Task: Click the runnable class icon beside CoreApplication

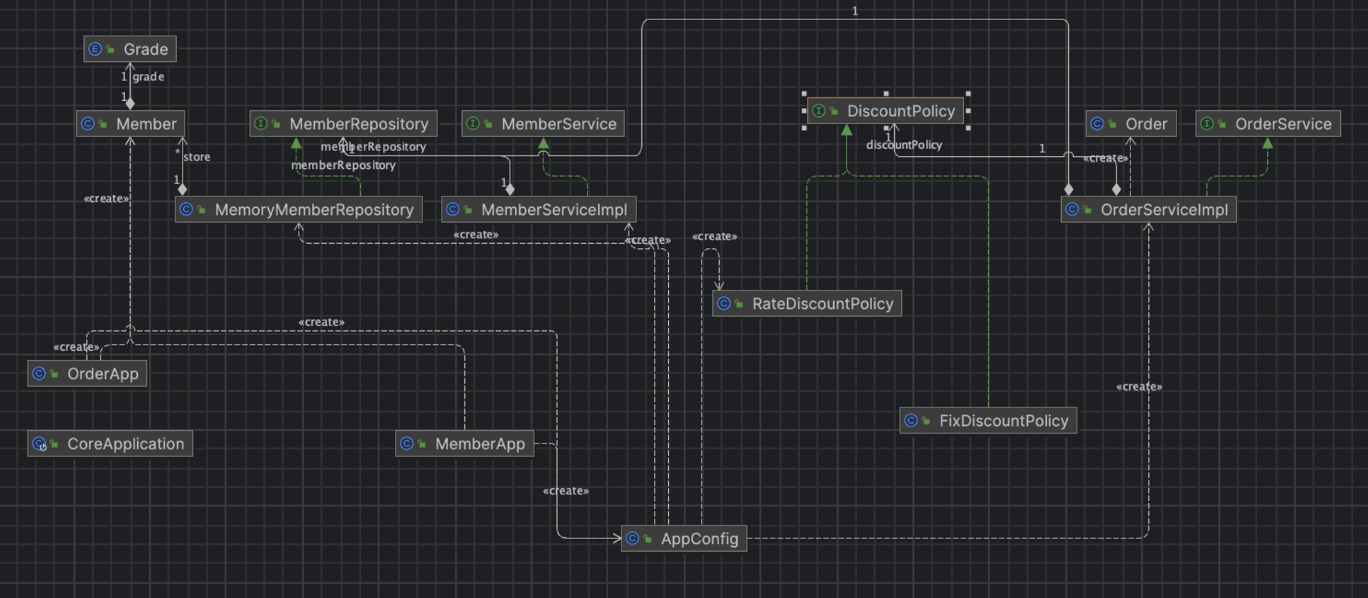Action: [39, 444]
